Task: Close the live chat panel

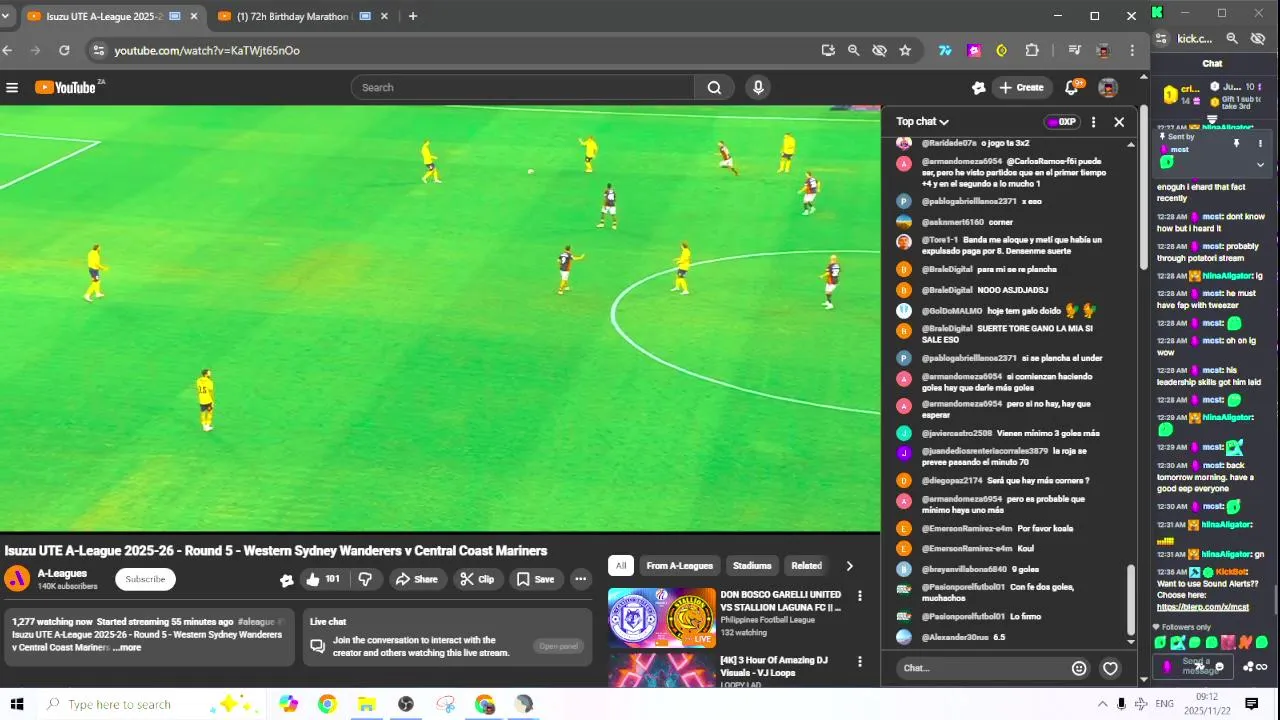Action: [x=1119, y=122]
